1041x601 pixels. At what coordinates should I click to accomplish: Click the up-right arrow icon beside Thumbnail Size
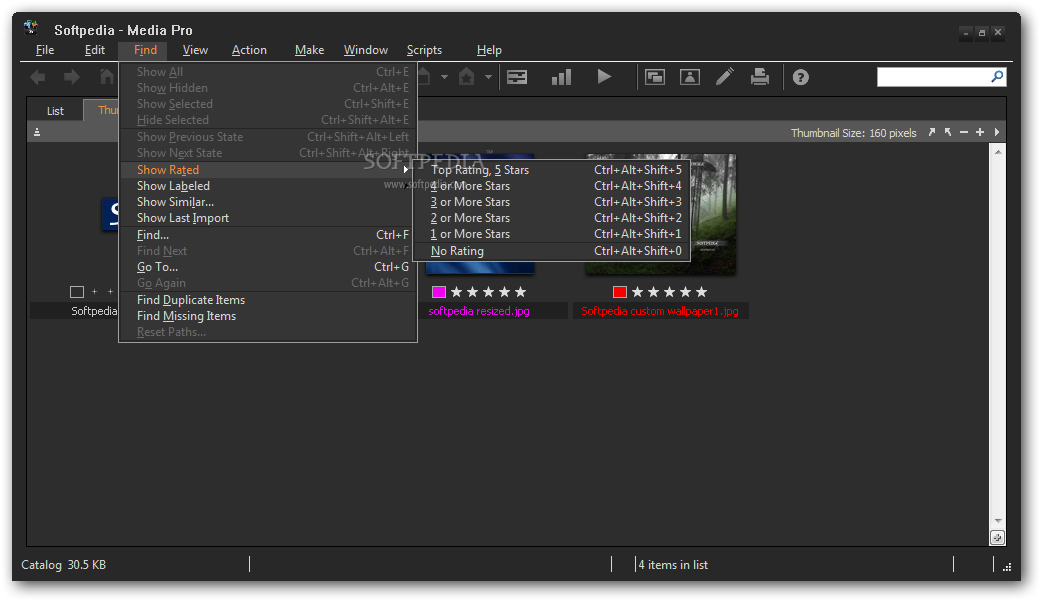(x=931, y=132)
